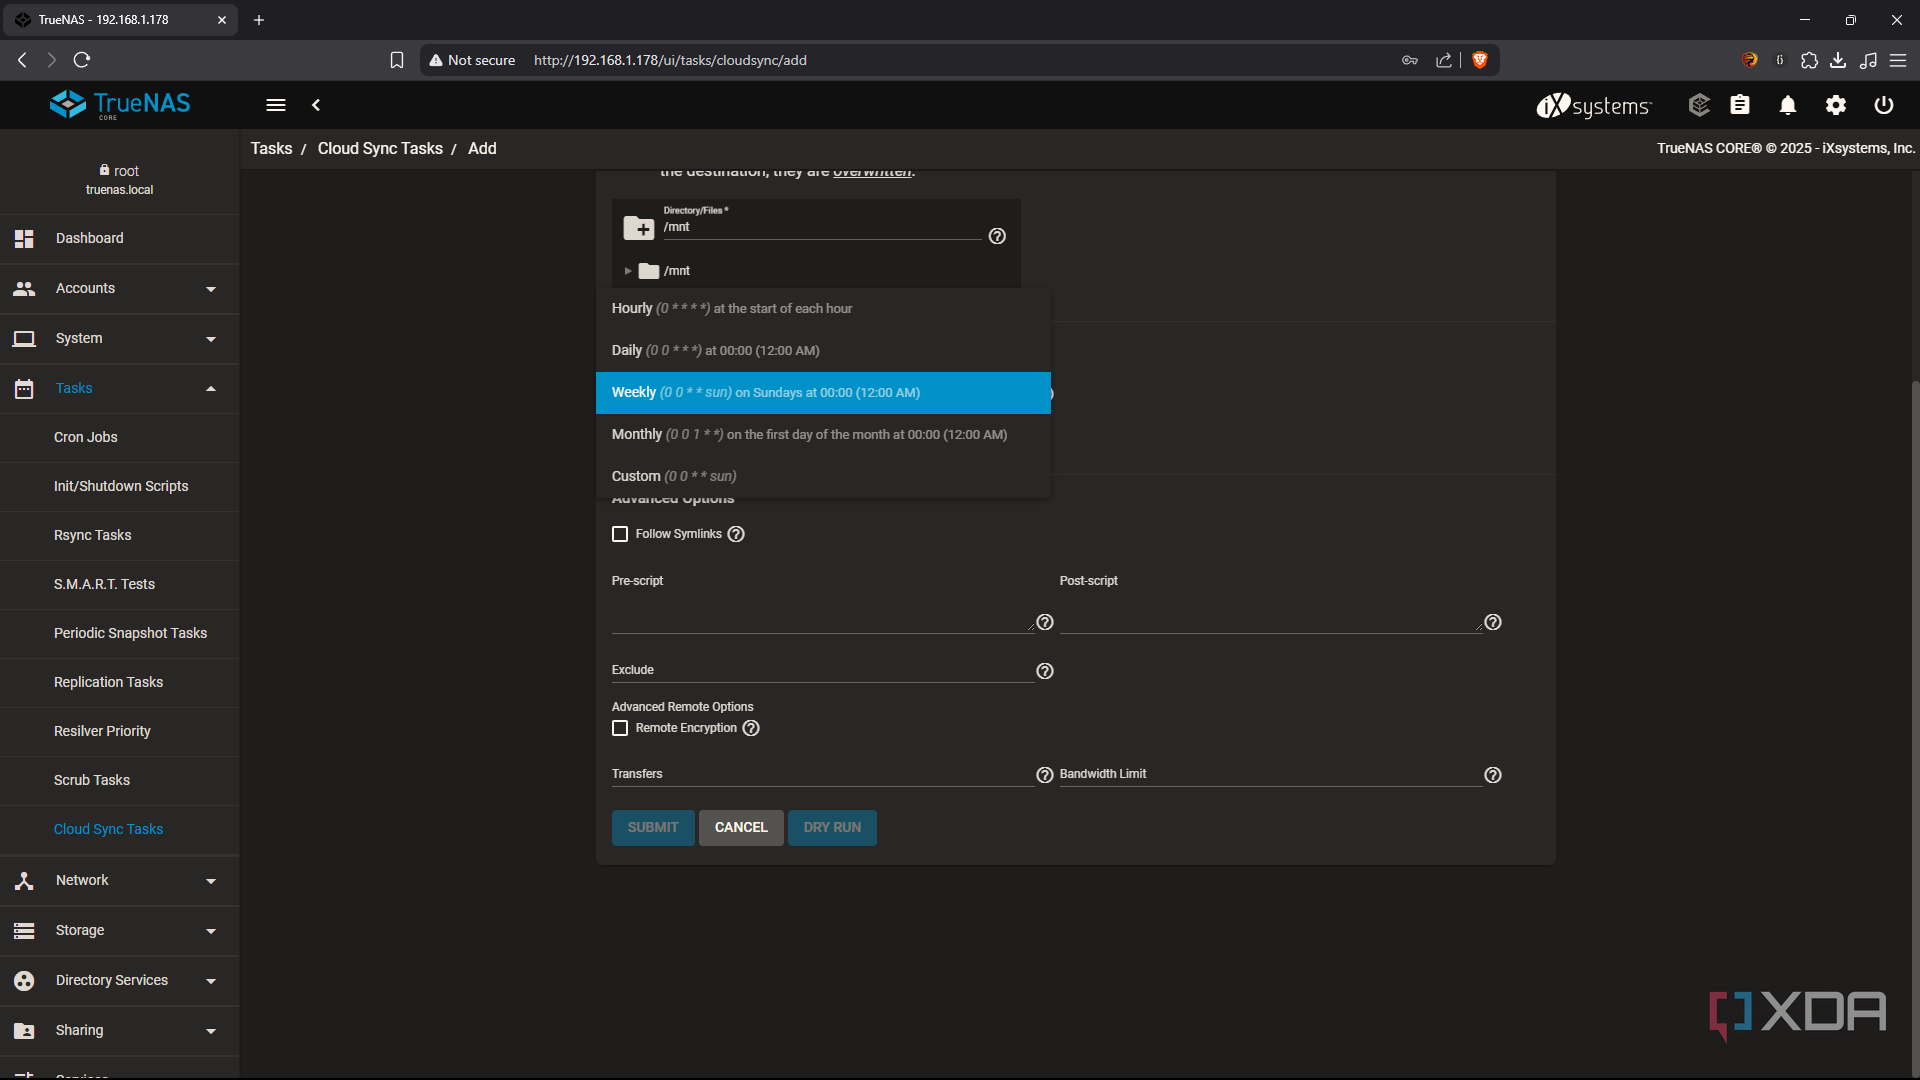Collapse the Tasks sidebar section
1920x1080 pixels.
click(x=120, y=389)
